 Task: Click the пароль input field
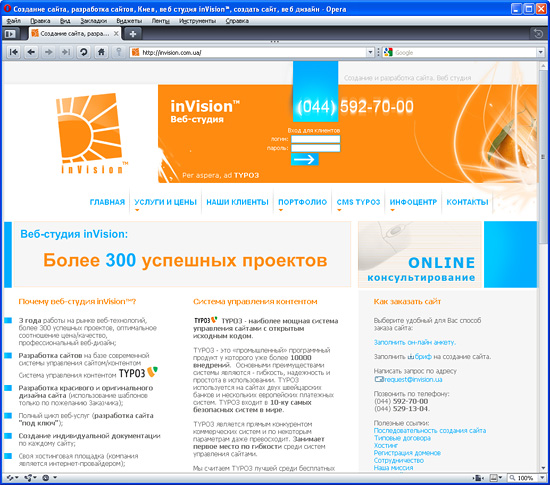click(x=315, y=148)
